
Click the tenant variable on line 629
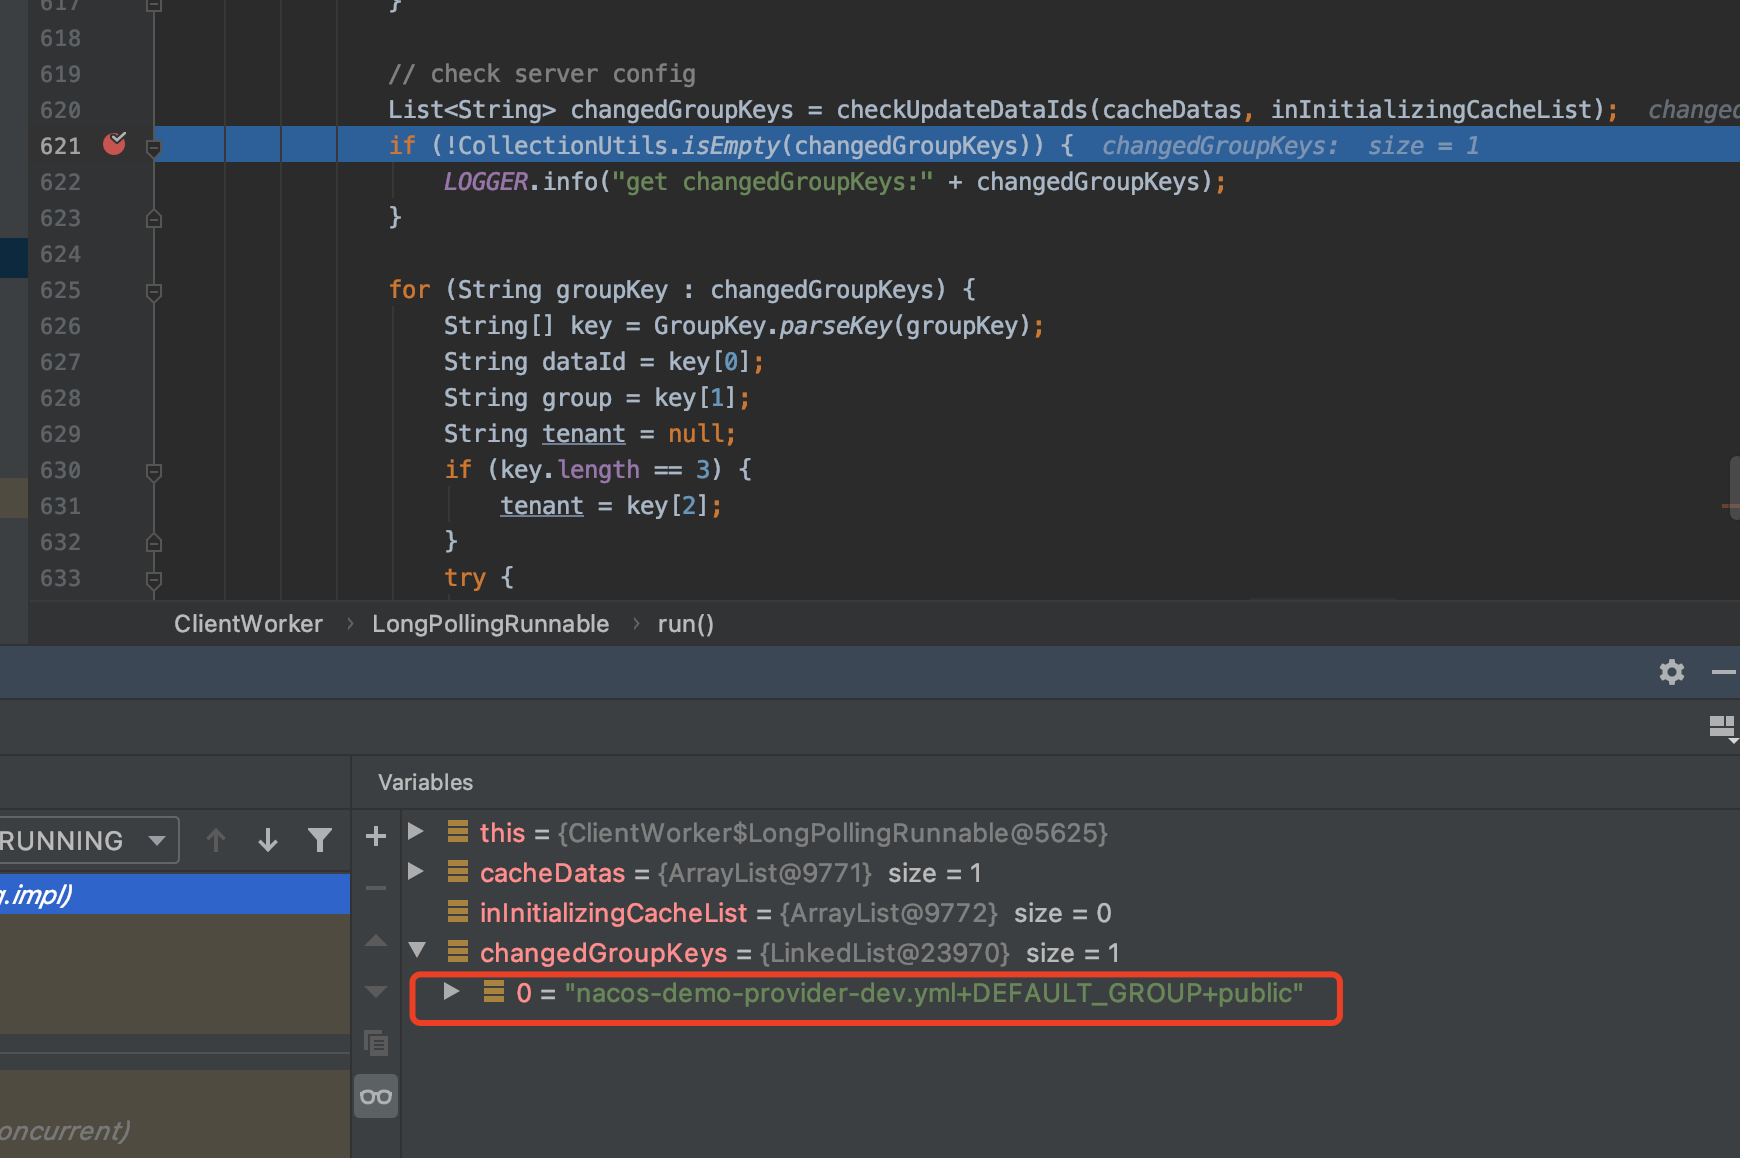click(x=584, y=434)
